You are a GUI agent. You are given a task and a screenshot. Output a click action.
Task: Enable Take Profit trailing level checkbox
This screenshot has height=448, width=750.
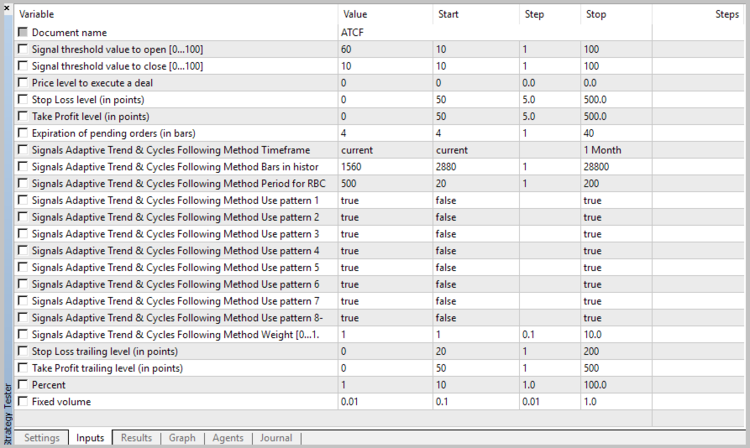(x=22, y=368)
